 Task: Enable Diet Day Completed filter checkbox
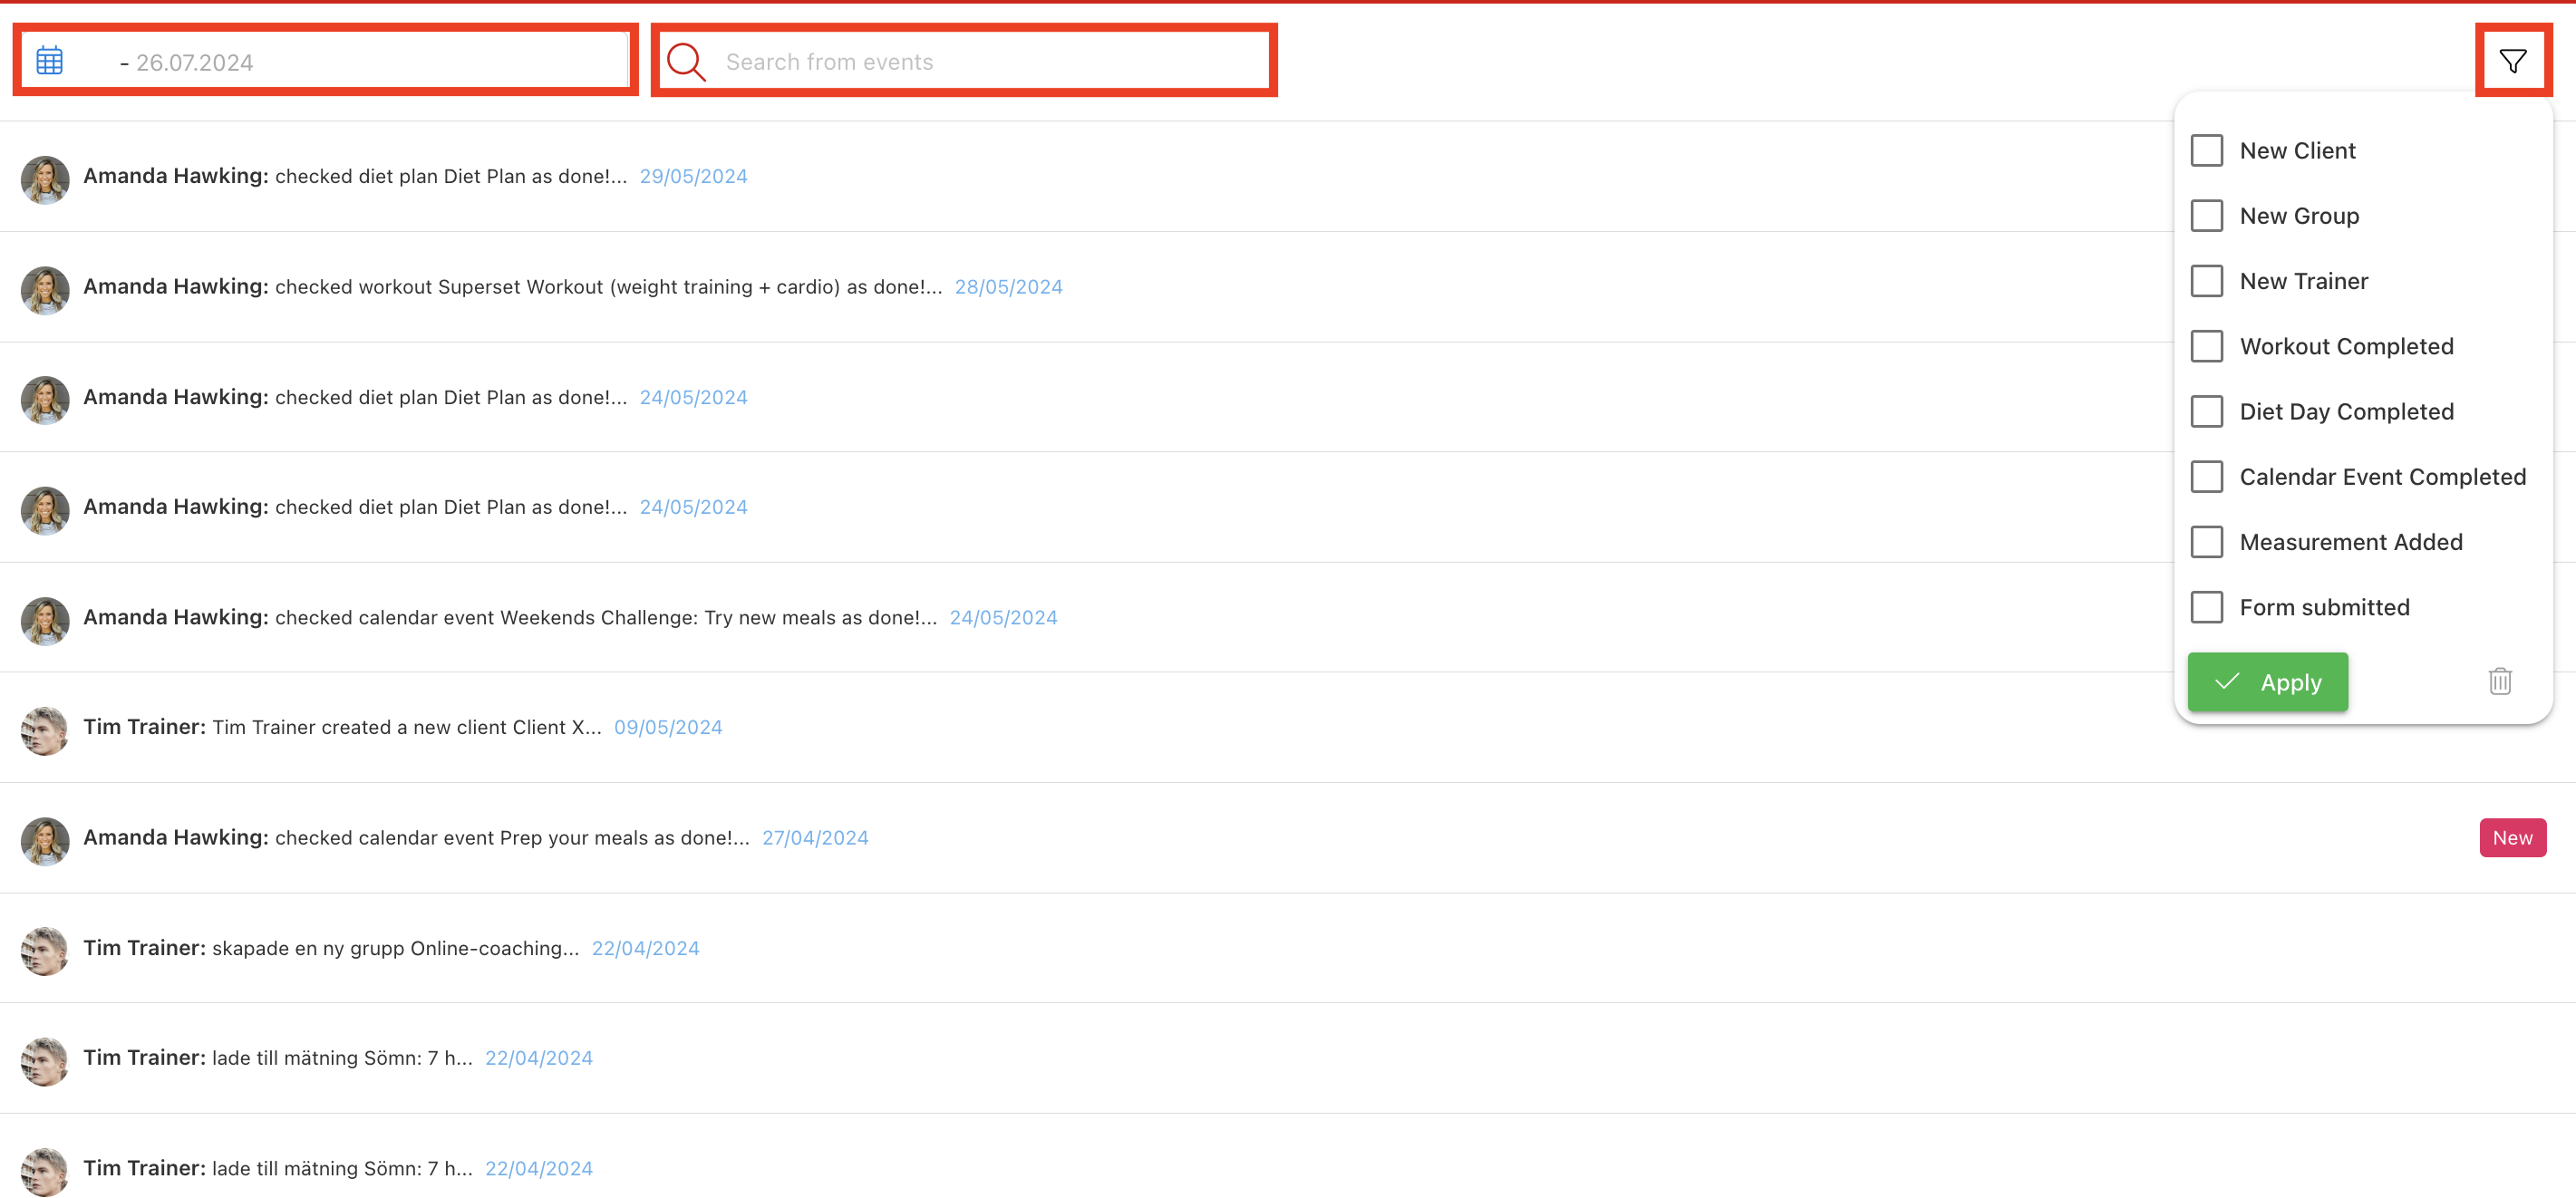[x=2206, y=411]
